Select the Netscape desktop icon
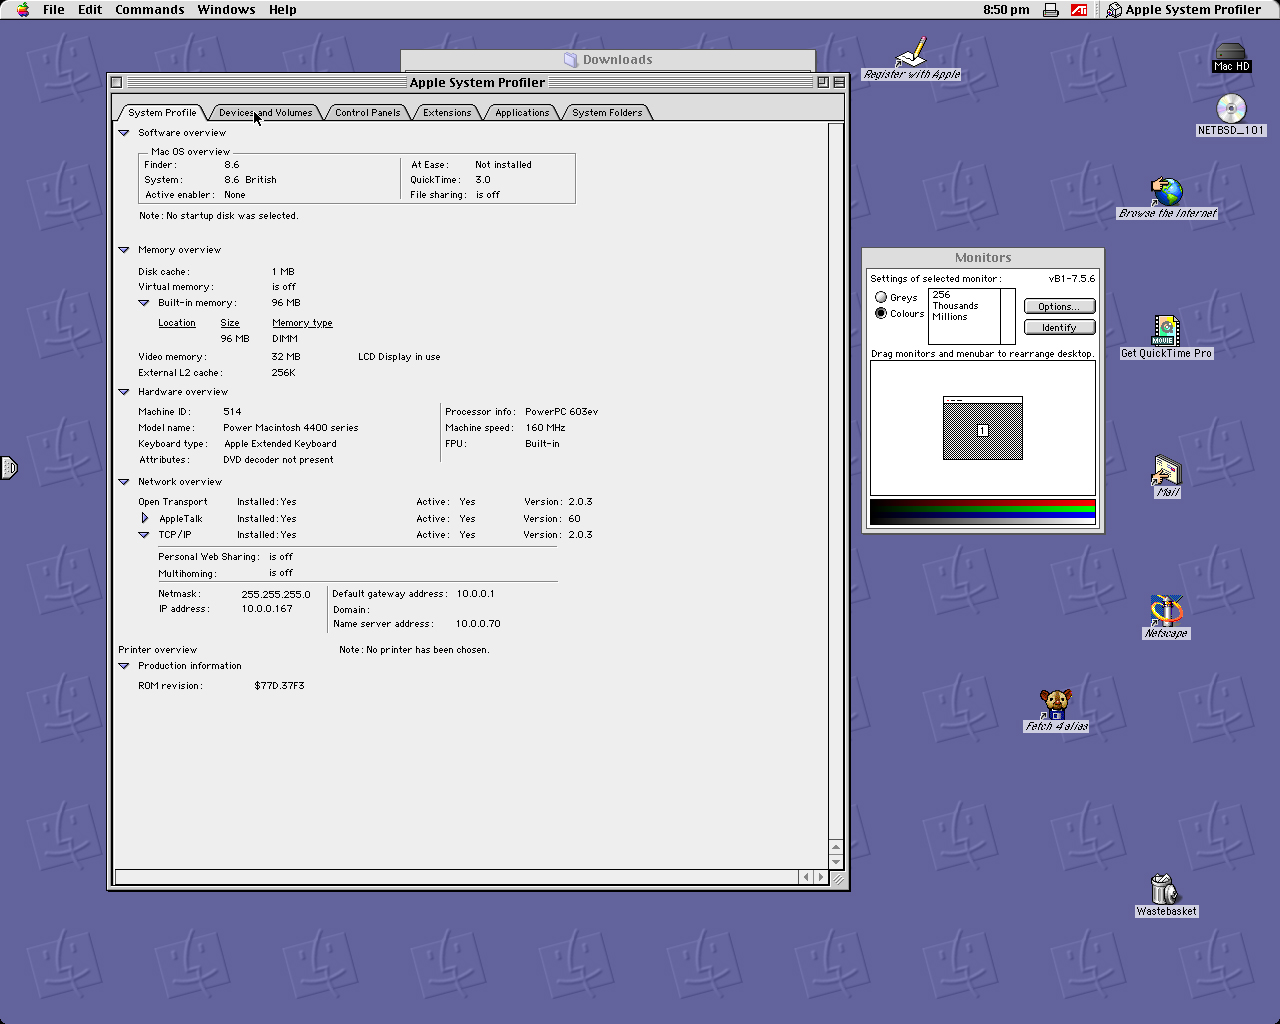The height and width of the screenshot is (1024, 1280). [x=1166, y=610]
